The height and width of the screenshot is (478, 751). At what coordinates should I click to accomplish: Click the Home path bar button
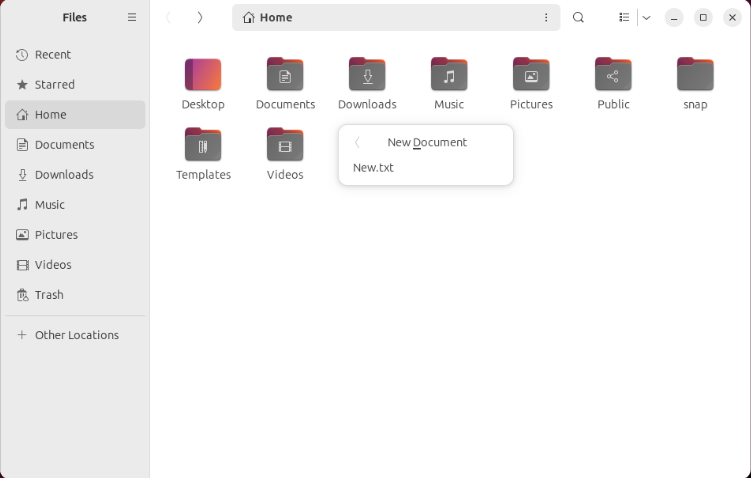268,18
